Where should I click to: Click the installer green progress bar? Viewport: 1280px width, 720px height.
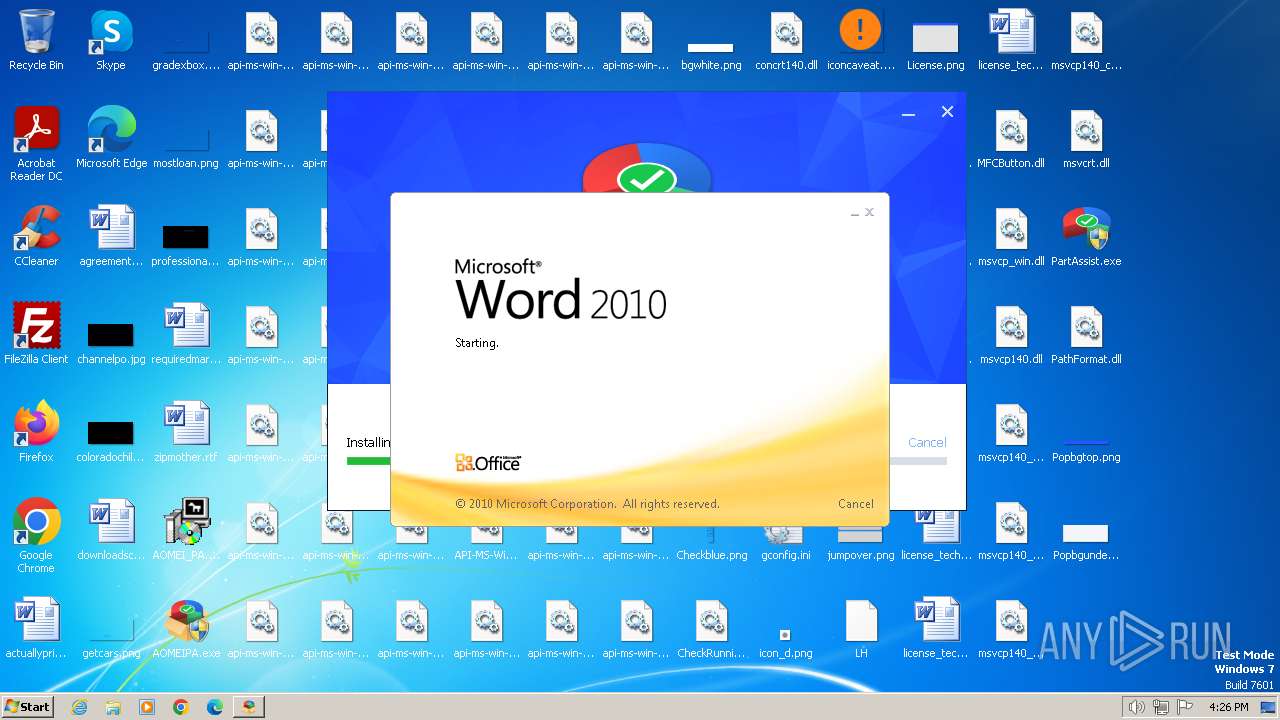click(x=368, y=461)
